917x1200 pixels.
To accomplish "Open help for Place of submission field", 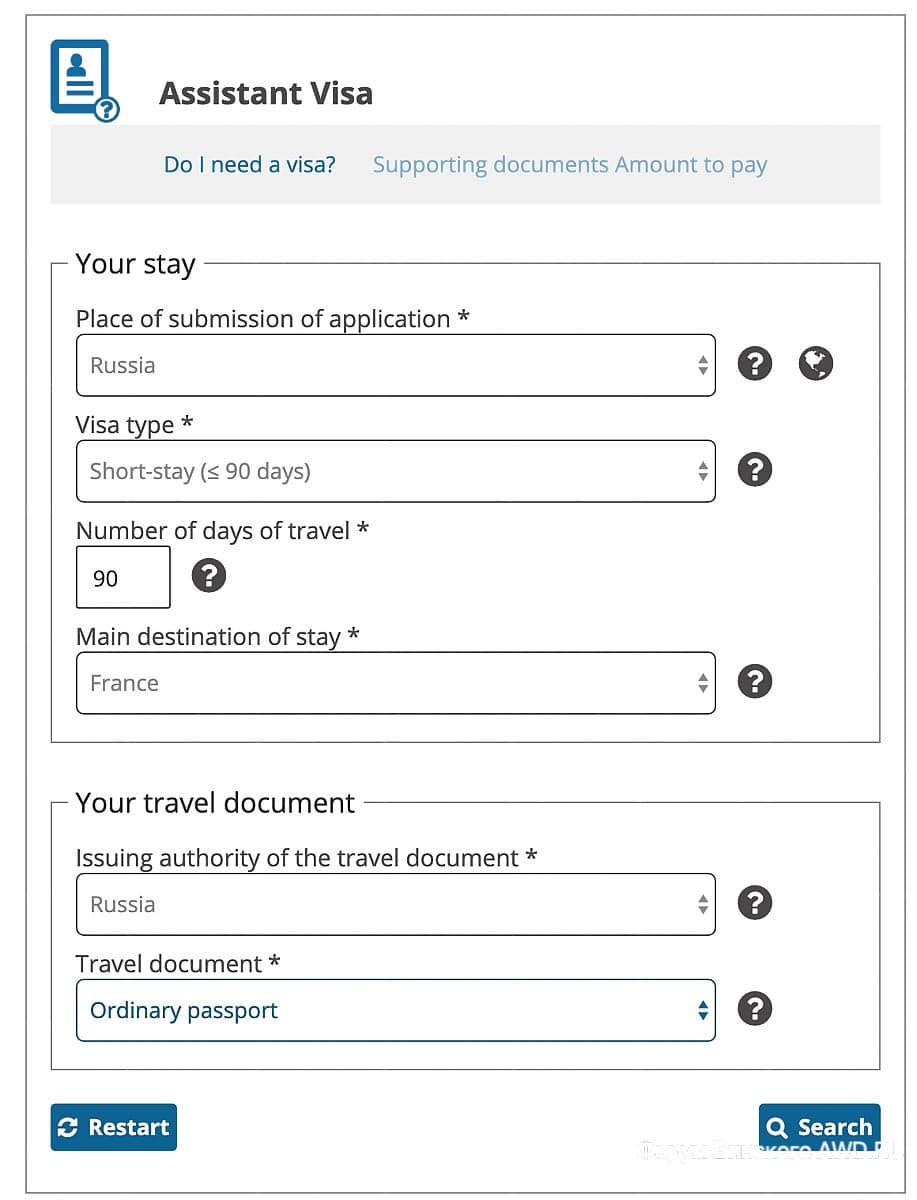I will click(x=755, y=364).
